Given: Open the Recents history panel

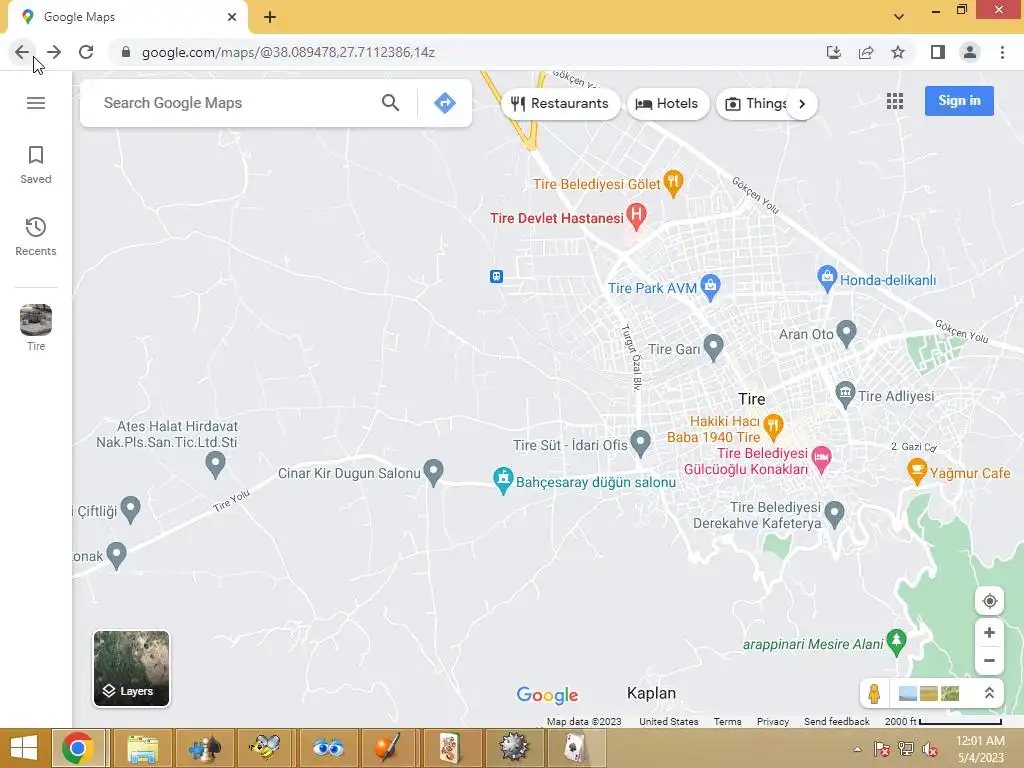Looking at the screenshot, I should pyautogui.click(x=36, y=236).
